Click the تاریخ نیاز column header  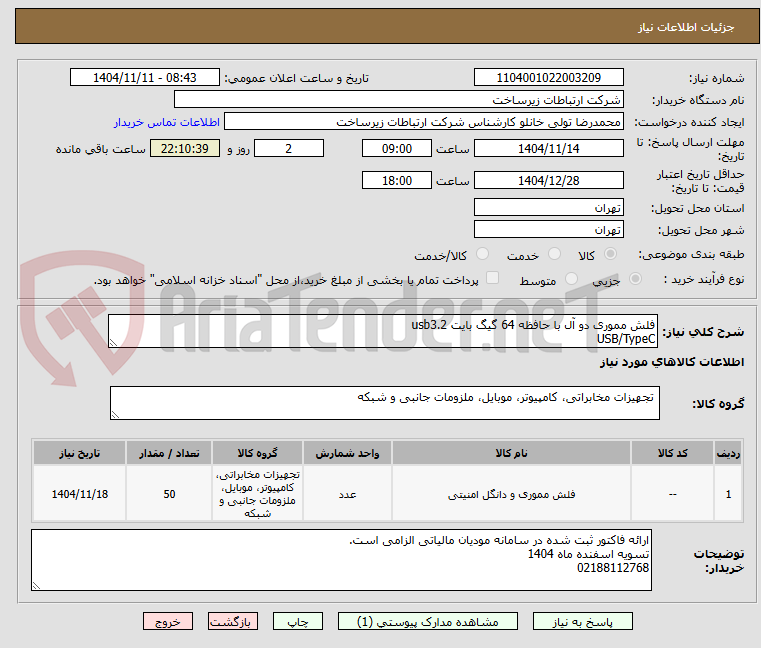(x=80, y=453)
